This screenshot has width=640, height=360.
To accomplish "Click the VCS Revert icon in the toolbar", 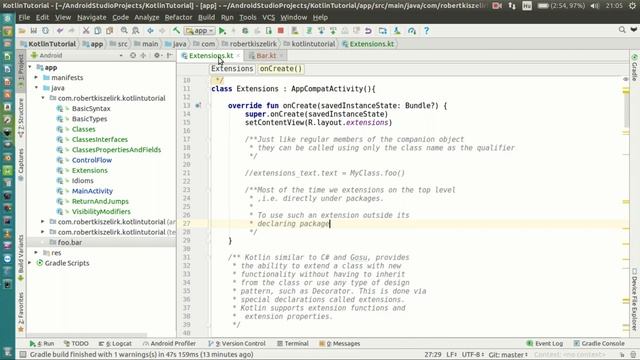I will tap(368, 31).
